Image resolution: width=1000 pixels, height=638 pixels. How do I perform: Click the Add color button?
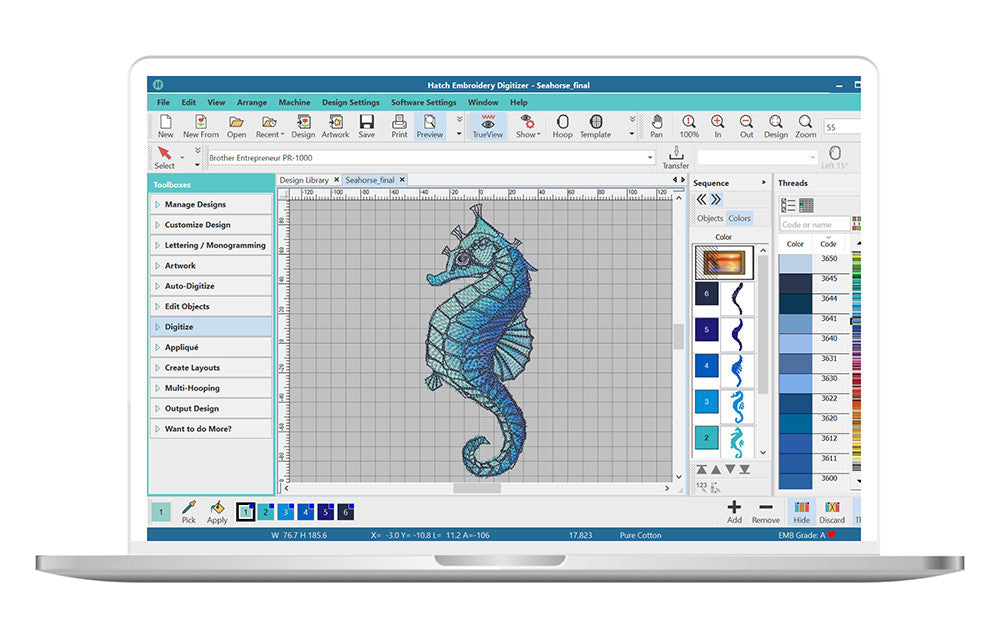pyautogui.click(x=734, y=511)
